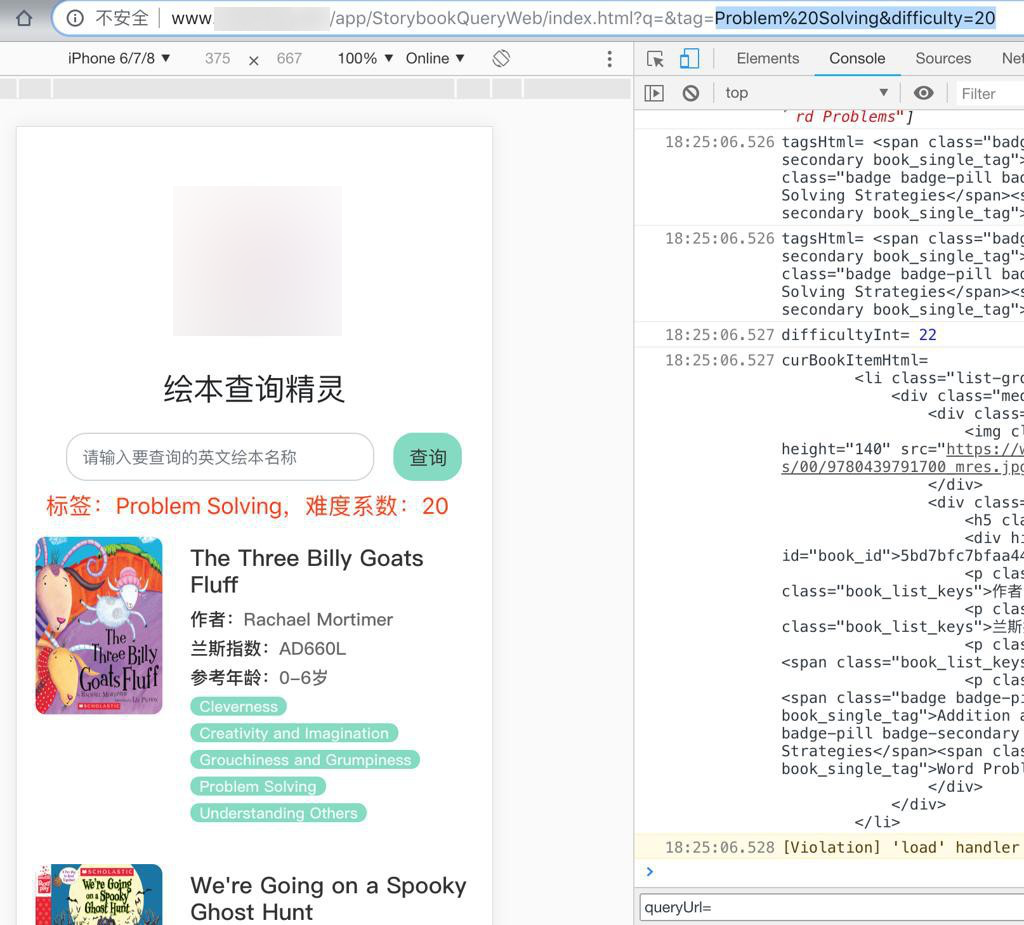Clear the console log
This screenshot has height=925, width=1024.
(x=690, y=93)
